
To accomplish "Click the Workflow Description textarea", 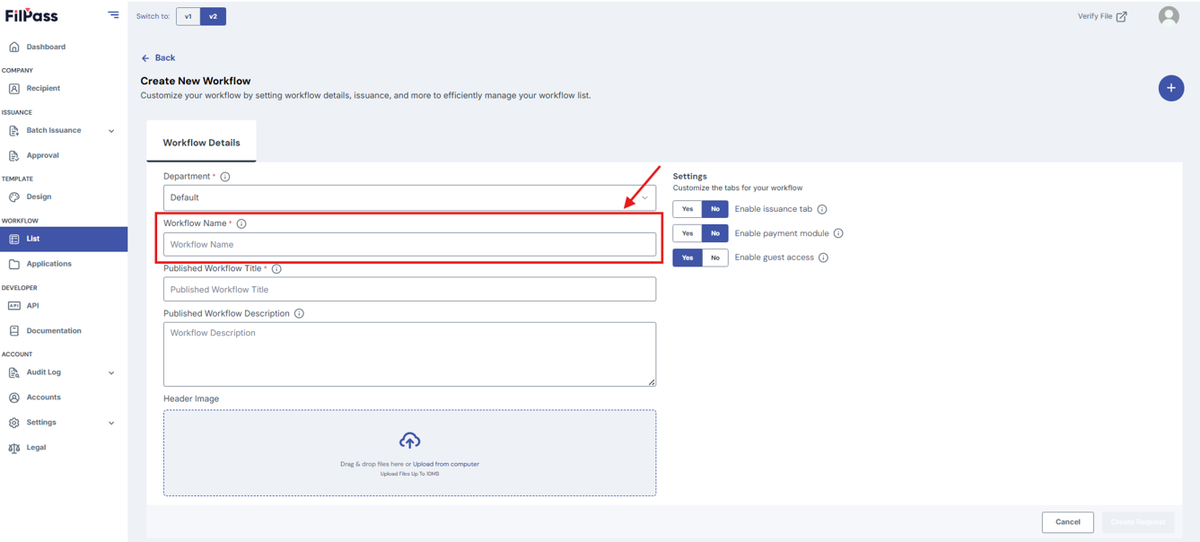I will click(x=410, y=354).
